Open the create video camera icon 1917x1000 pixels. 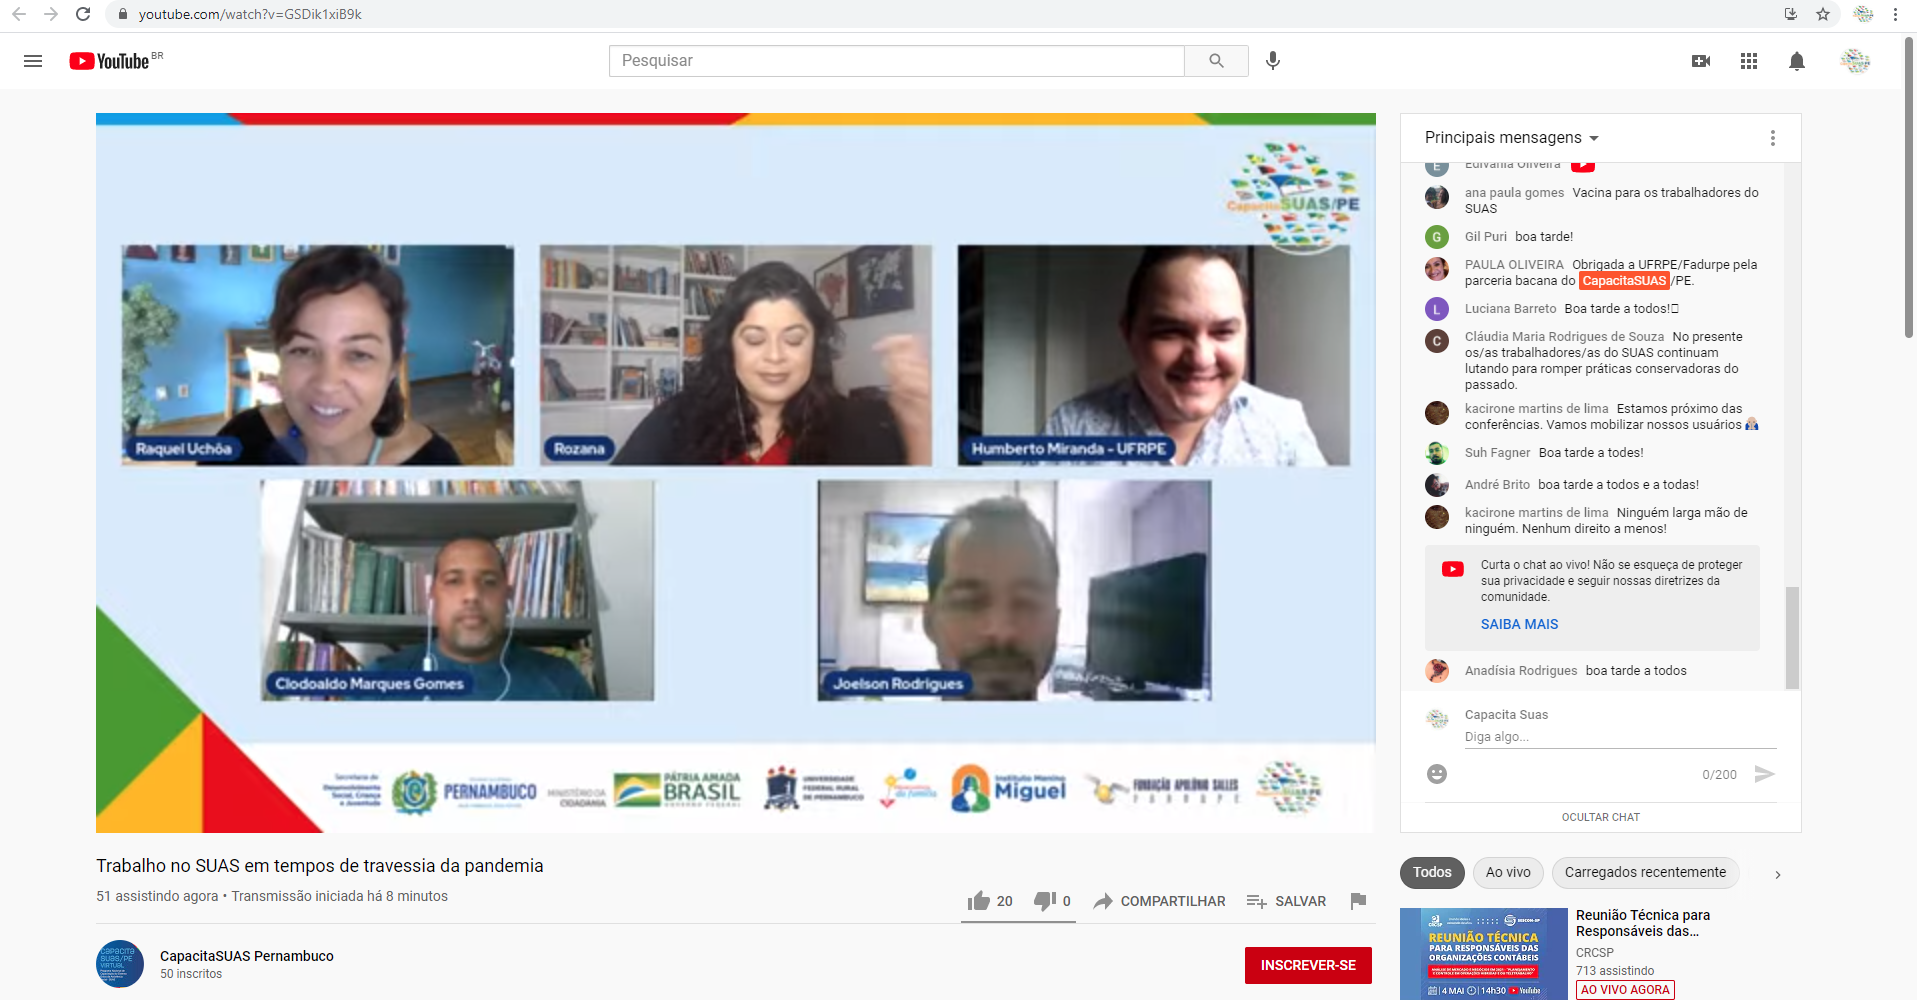click(1700, 61)
